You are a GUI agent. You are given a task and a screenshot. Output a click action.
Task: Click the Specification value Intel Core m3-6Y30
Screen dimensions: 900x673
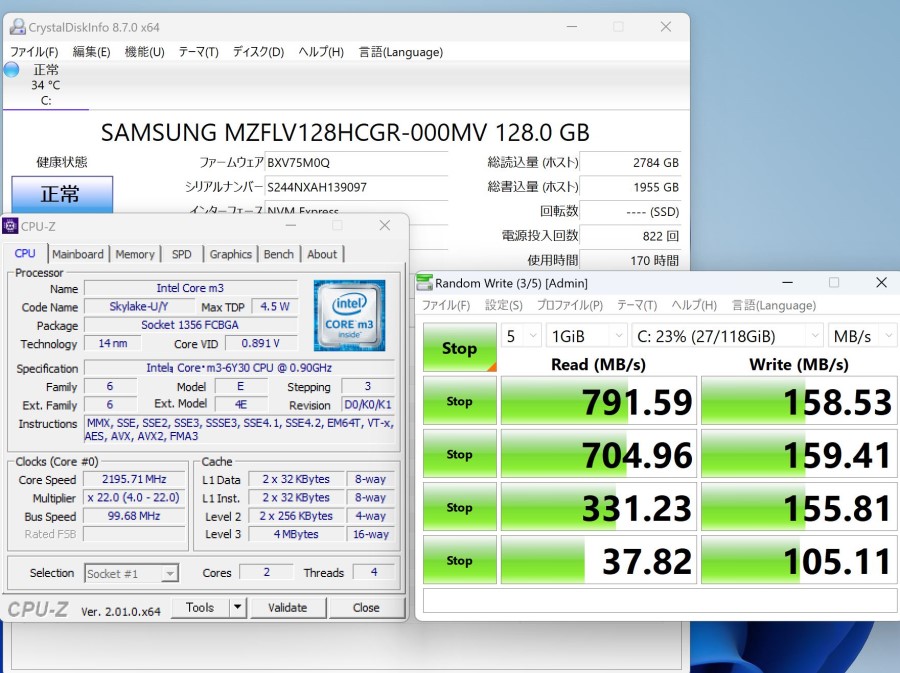tap(239, 368)
